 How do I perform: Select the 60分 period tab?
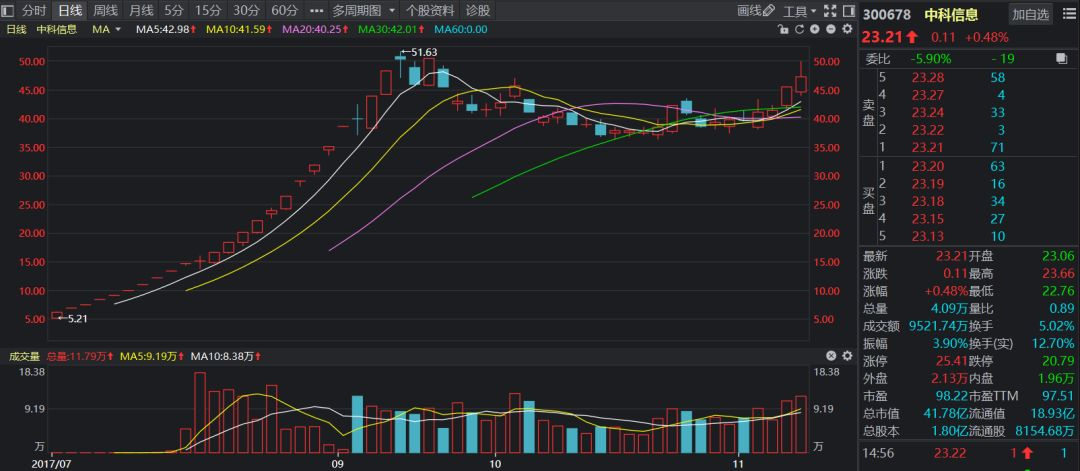[x=285, y=11]
